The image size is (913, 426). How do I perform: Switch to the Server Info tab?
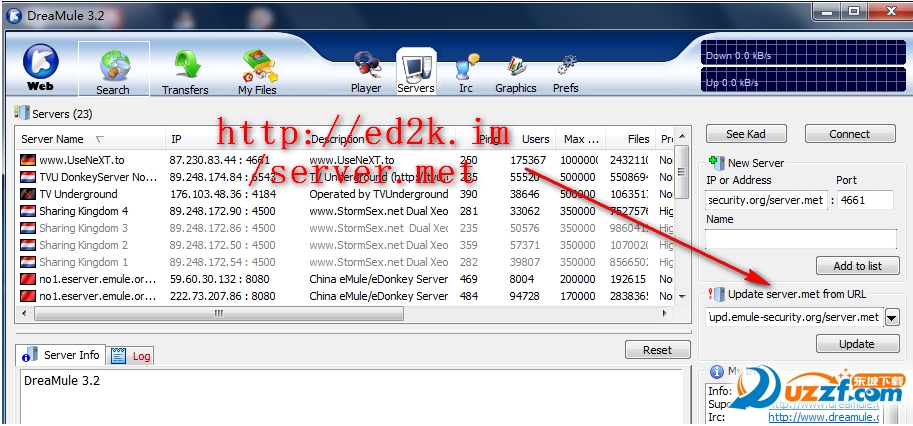[61, 355]
